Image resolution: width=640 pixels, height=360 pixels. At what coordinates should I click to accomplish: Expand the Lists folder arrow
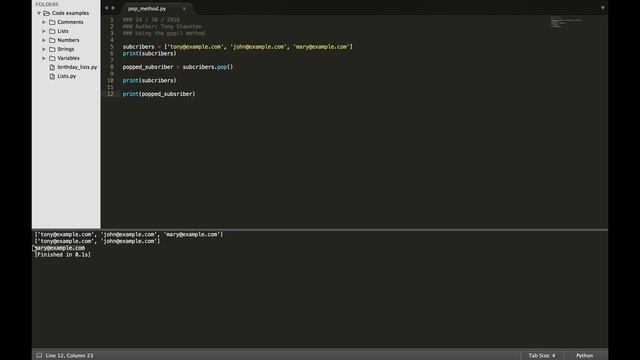(44, 31)
